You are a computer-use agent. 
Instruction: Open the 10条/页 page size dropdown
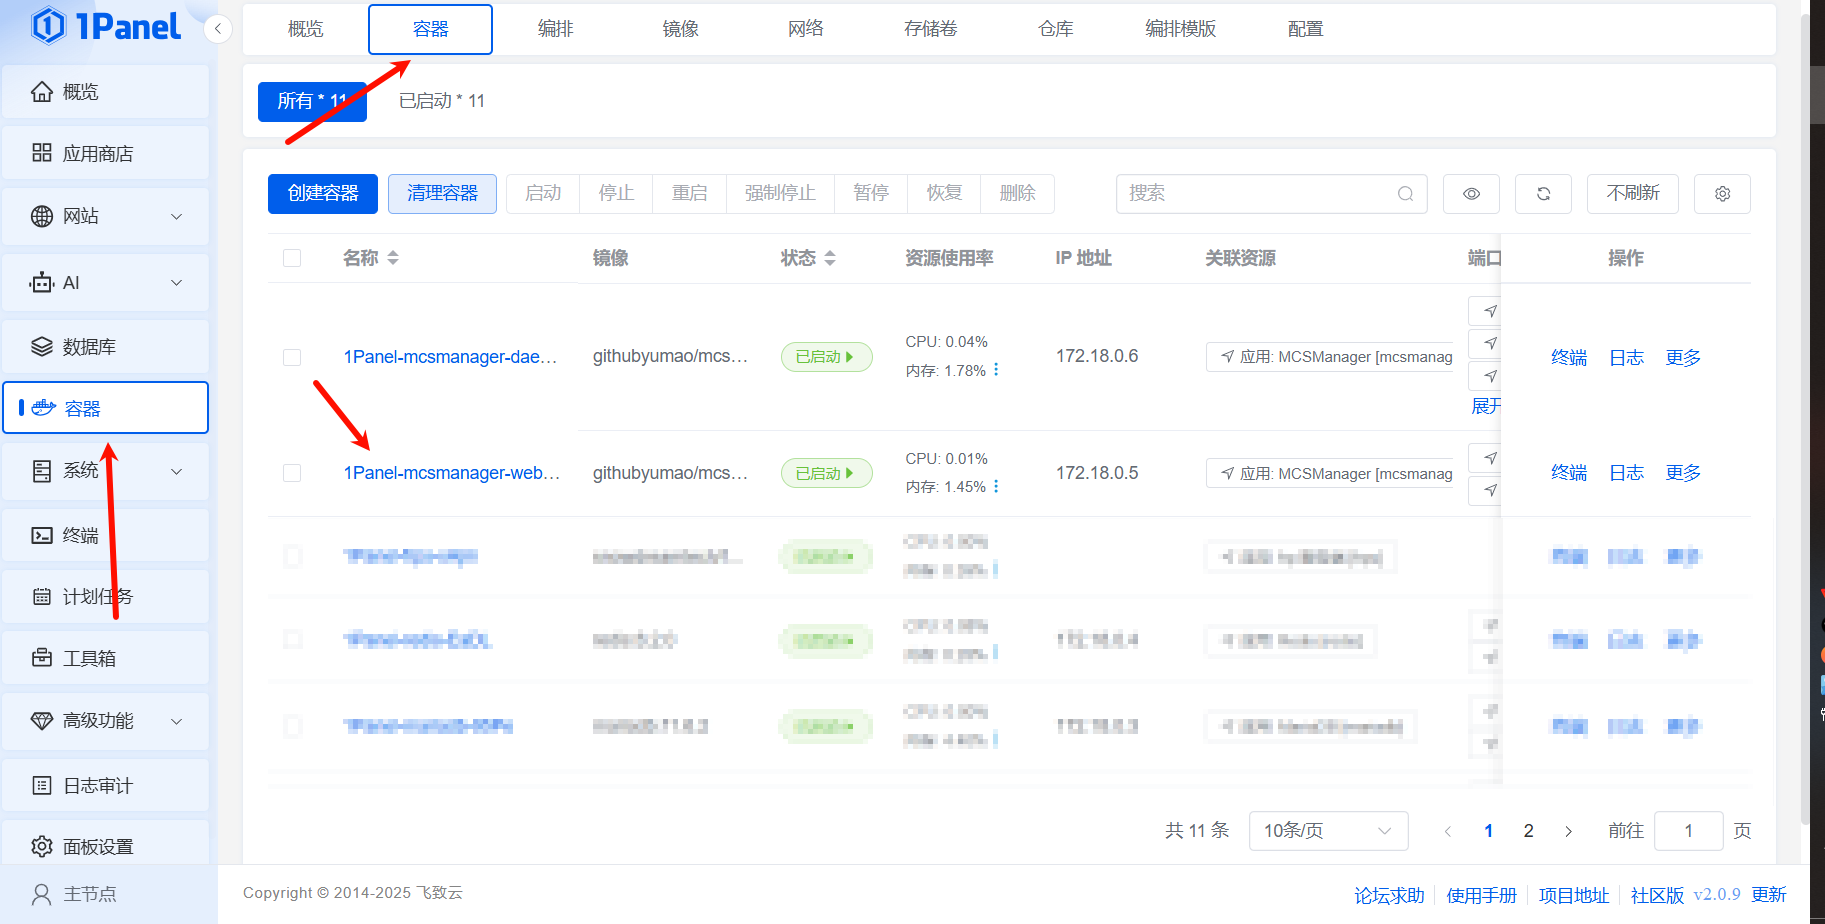click(x=1328, y=831)
